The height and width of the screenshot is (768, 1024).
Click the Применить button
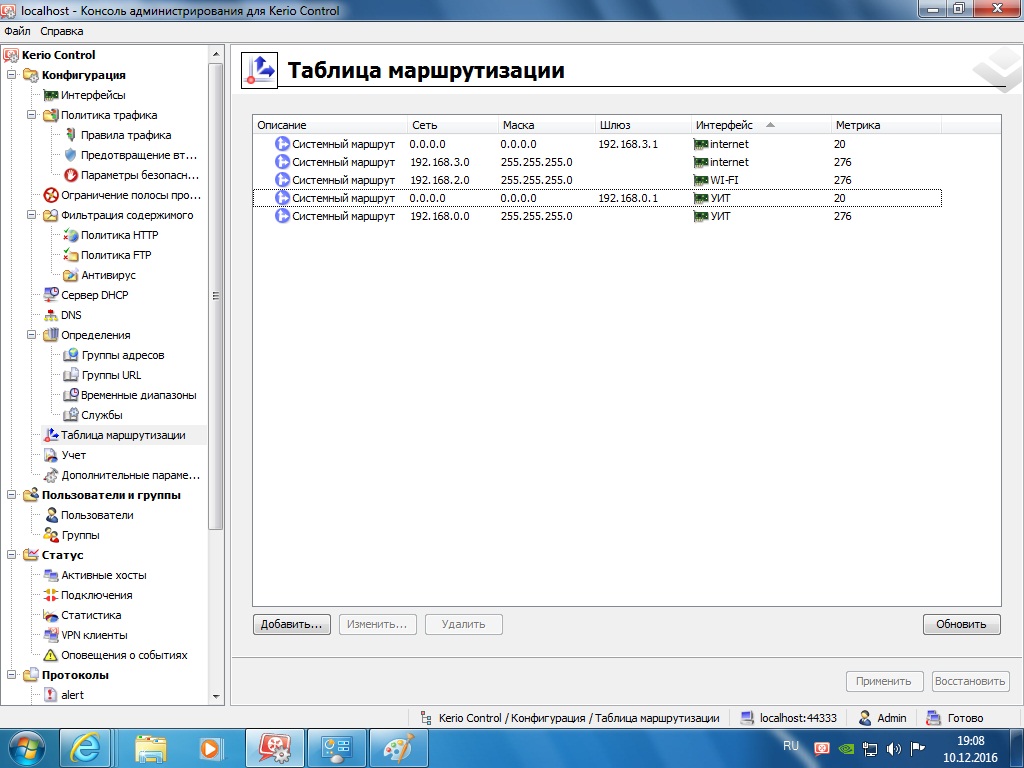[x=884, y=681]
